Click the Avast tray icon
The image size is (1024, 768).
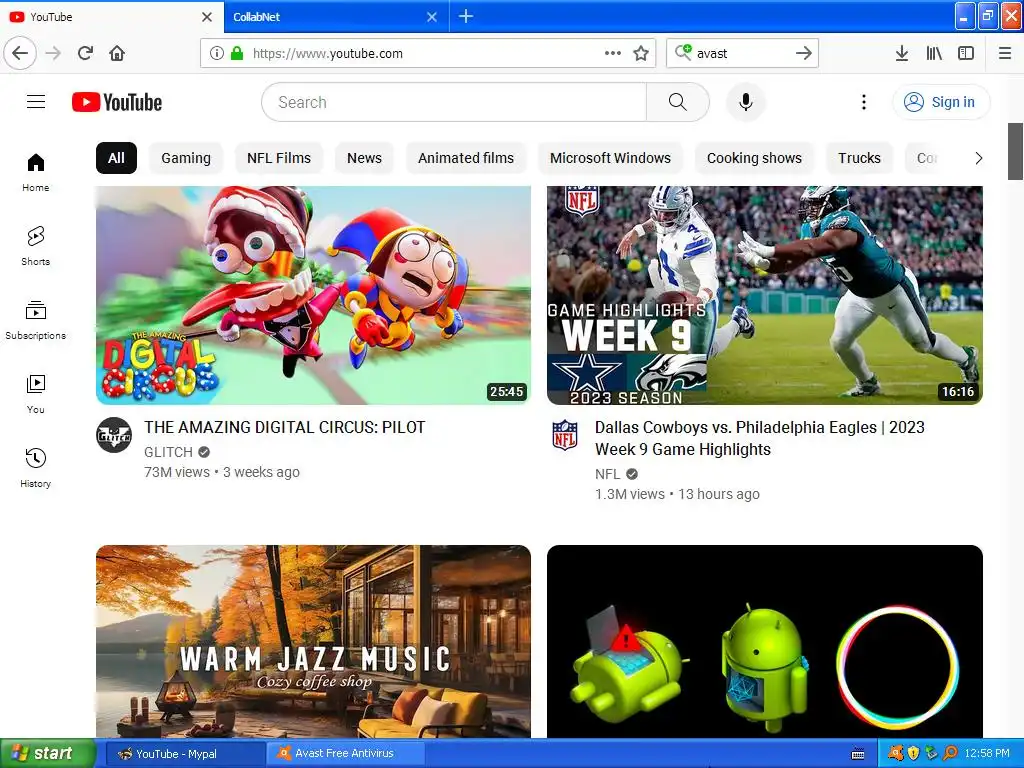pos(896,753)
